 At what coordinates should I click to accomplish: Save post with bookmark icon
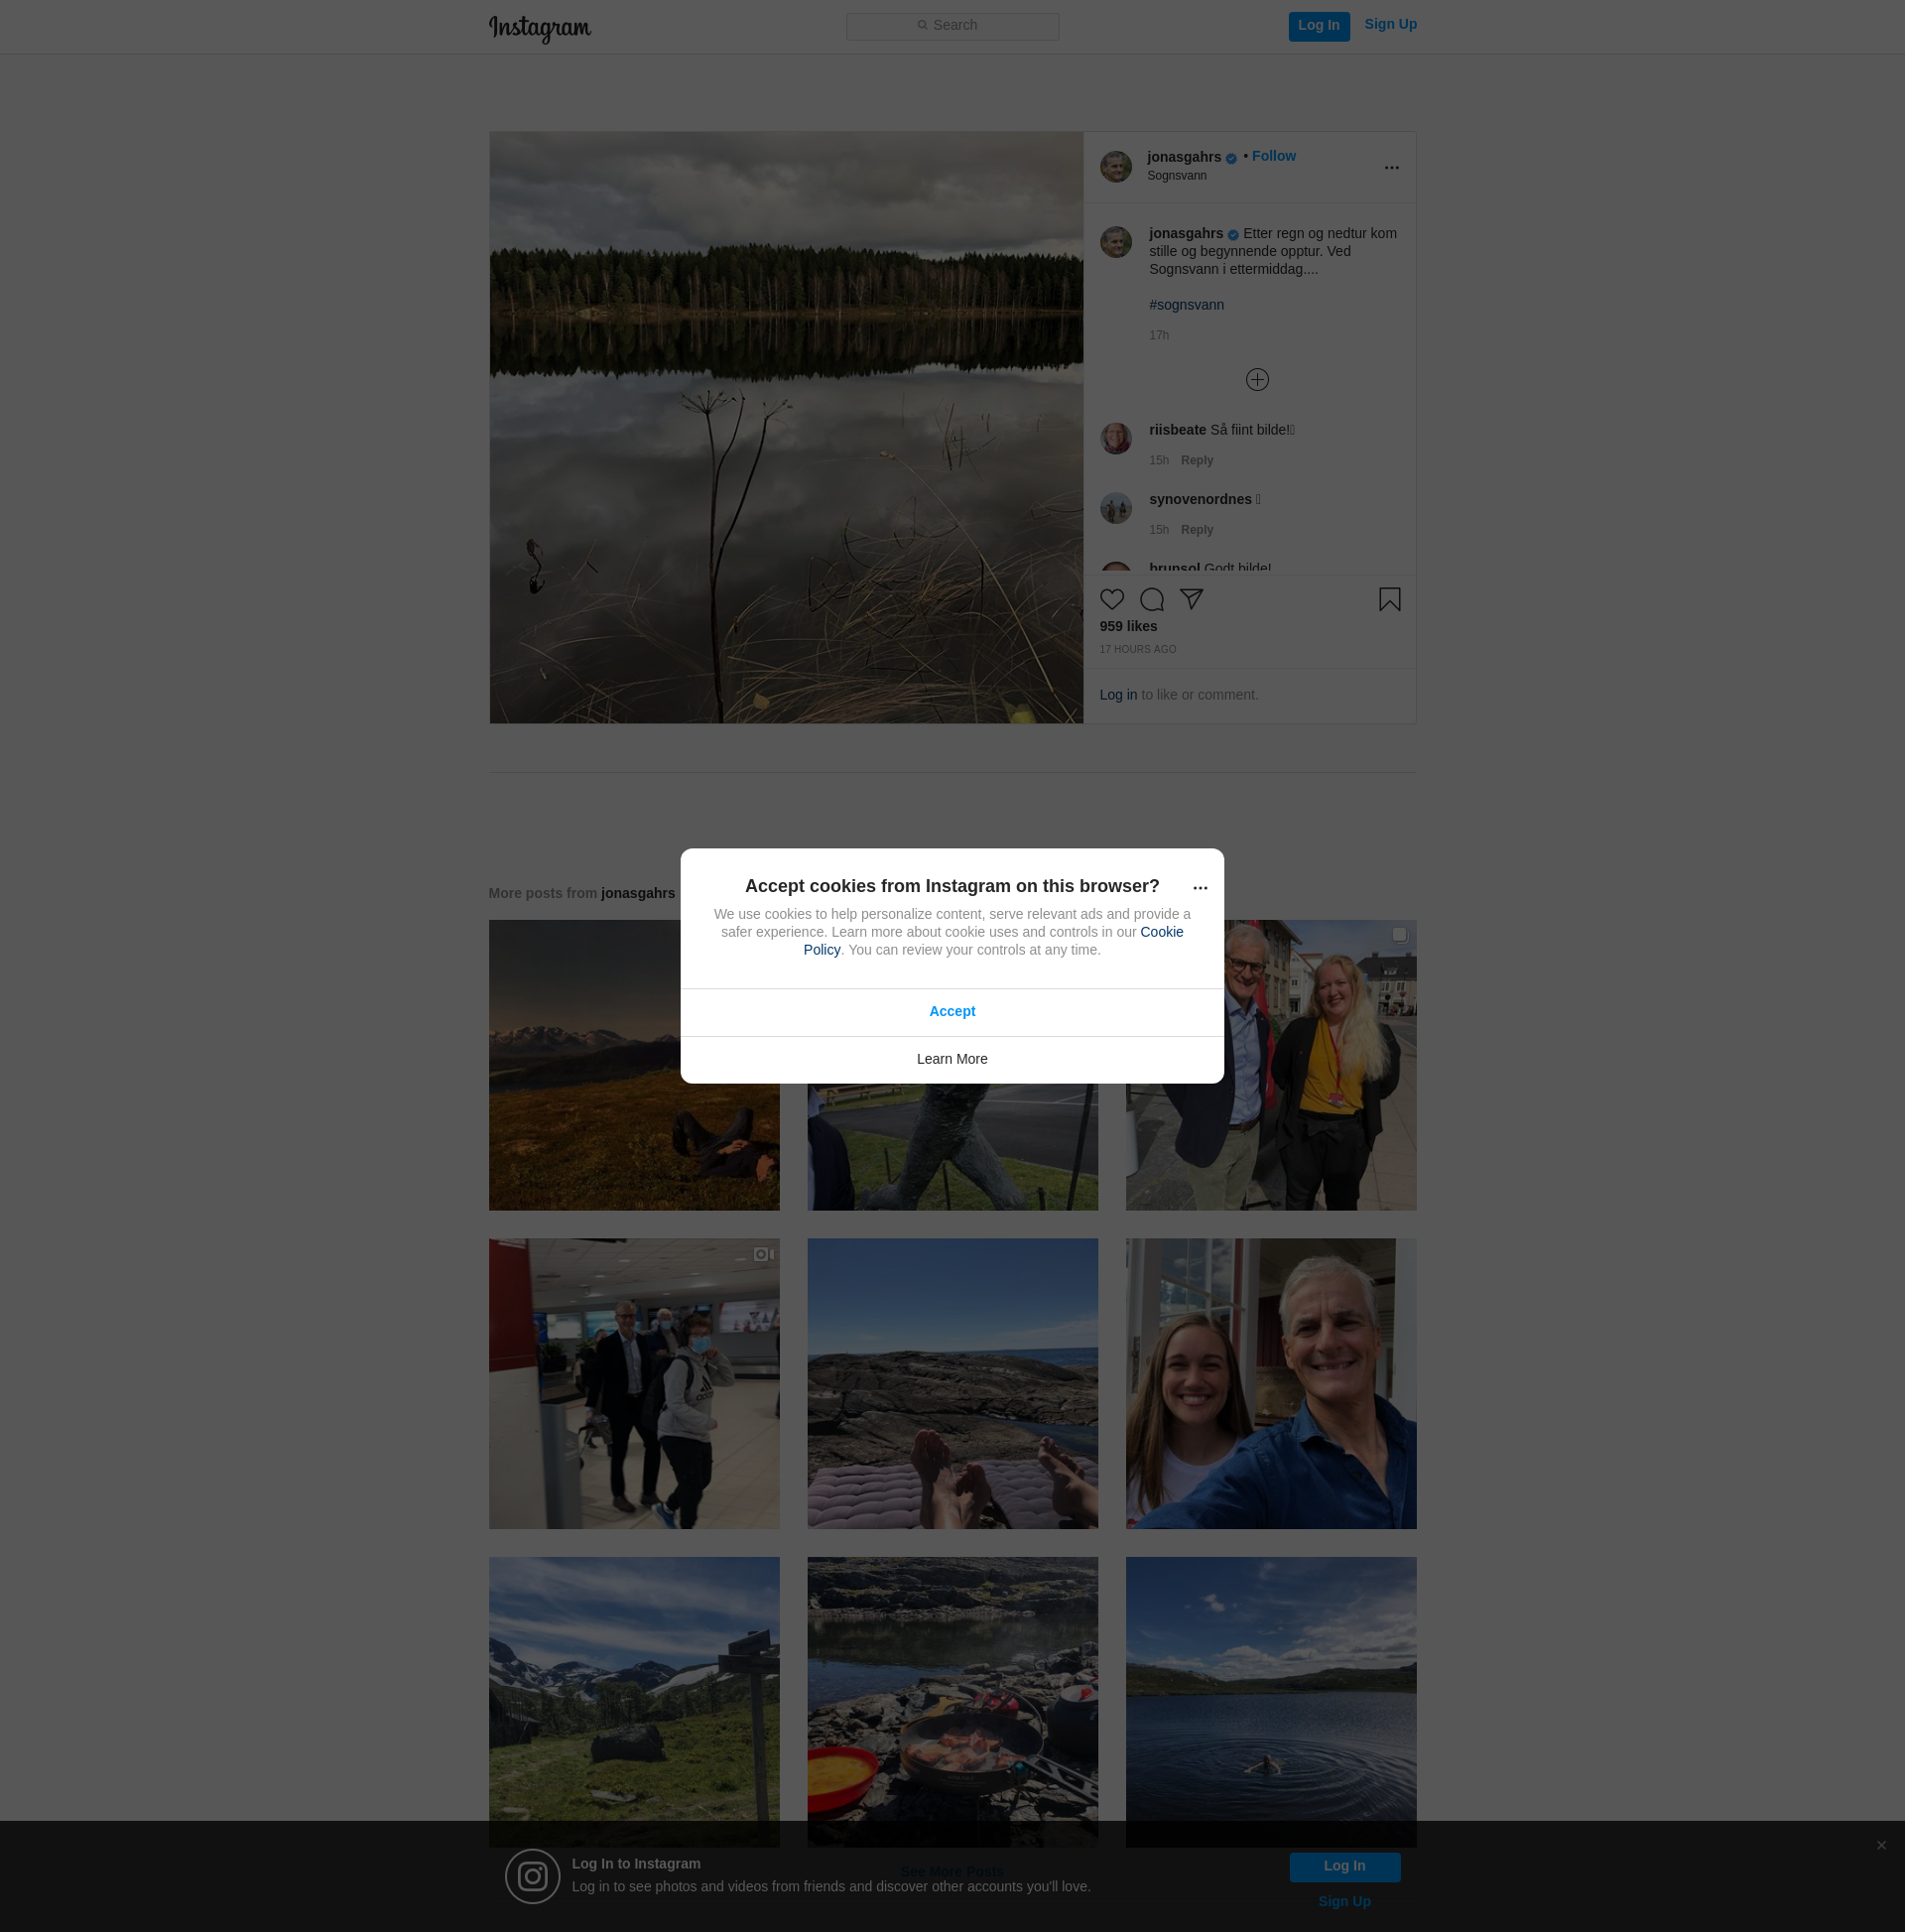pos(1389,599)
